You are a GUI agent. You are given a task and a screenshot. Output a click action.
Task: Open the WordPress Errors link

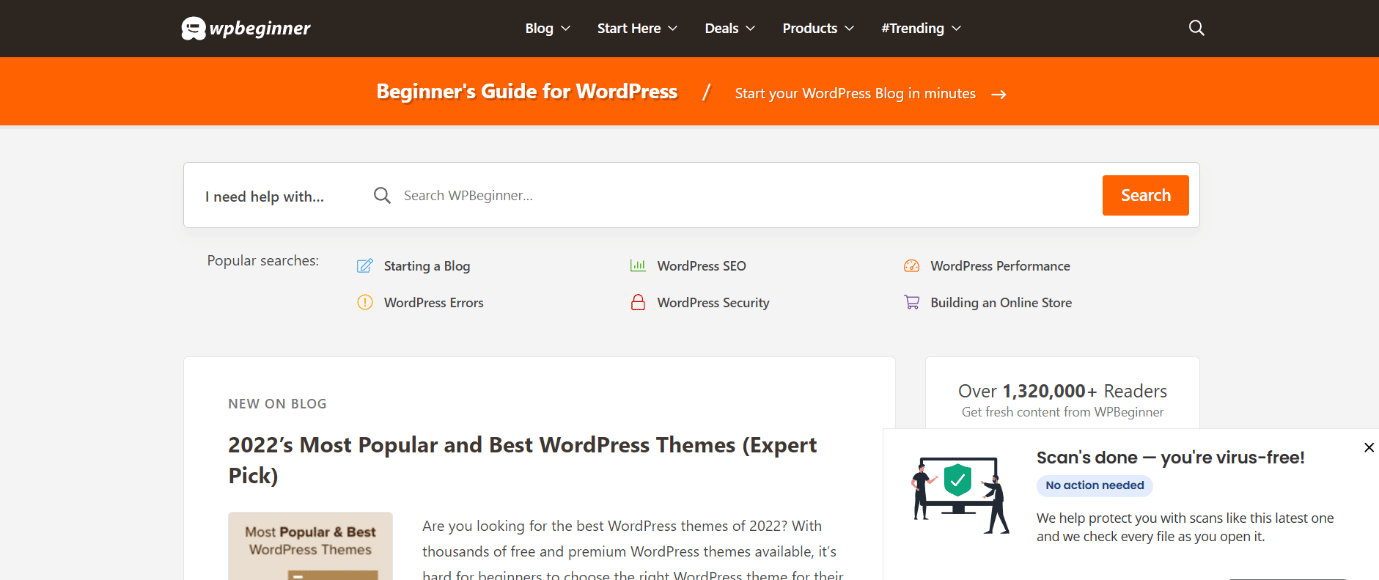pos(434,302)
